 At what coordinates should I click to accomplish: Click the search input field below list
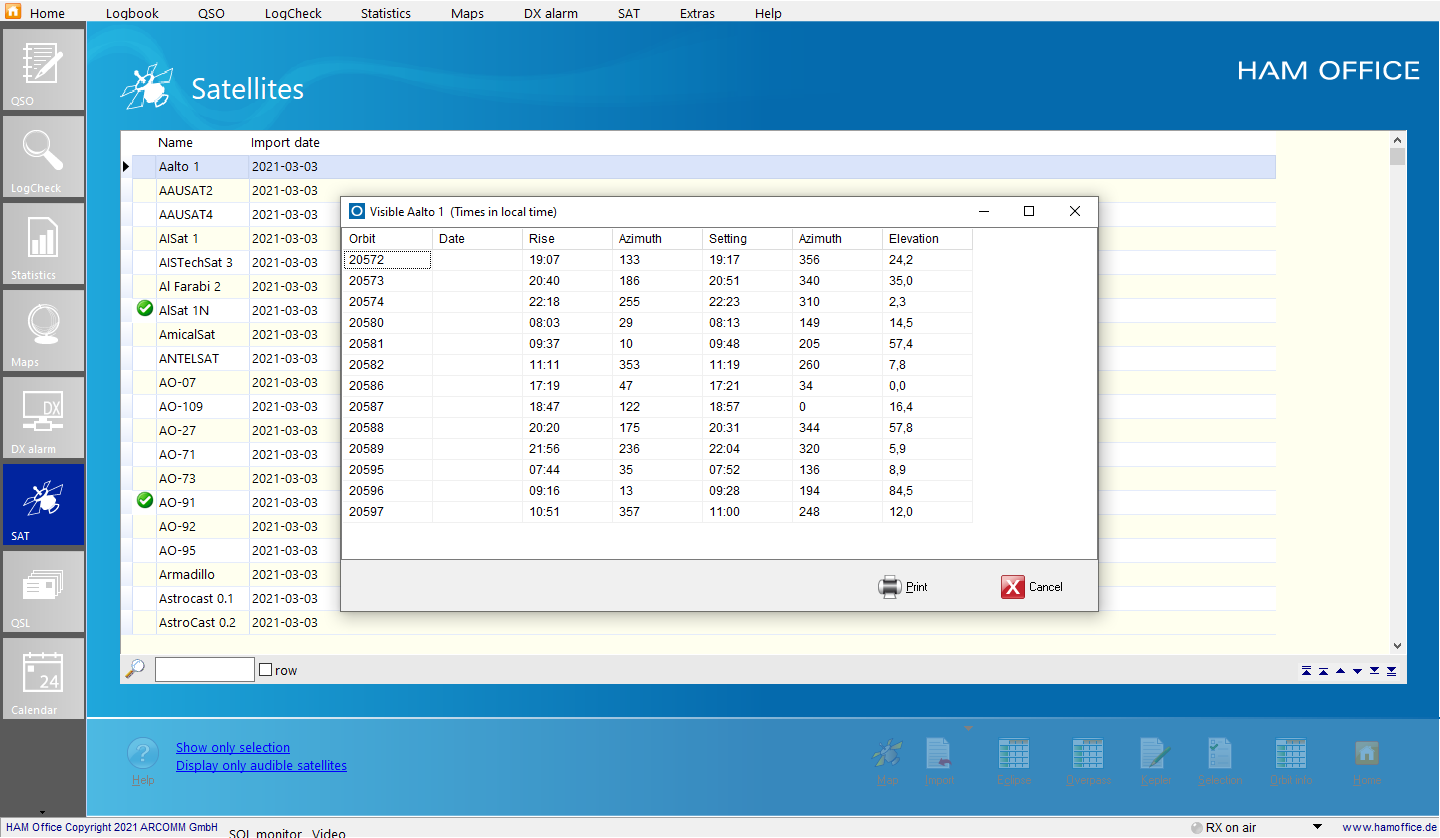tap(204, 670)
